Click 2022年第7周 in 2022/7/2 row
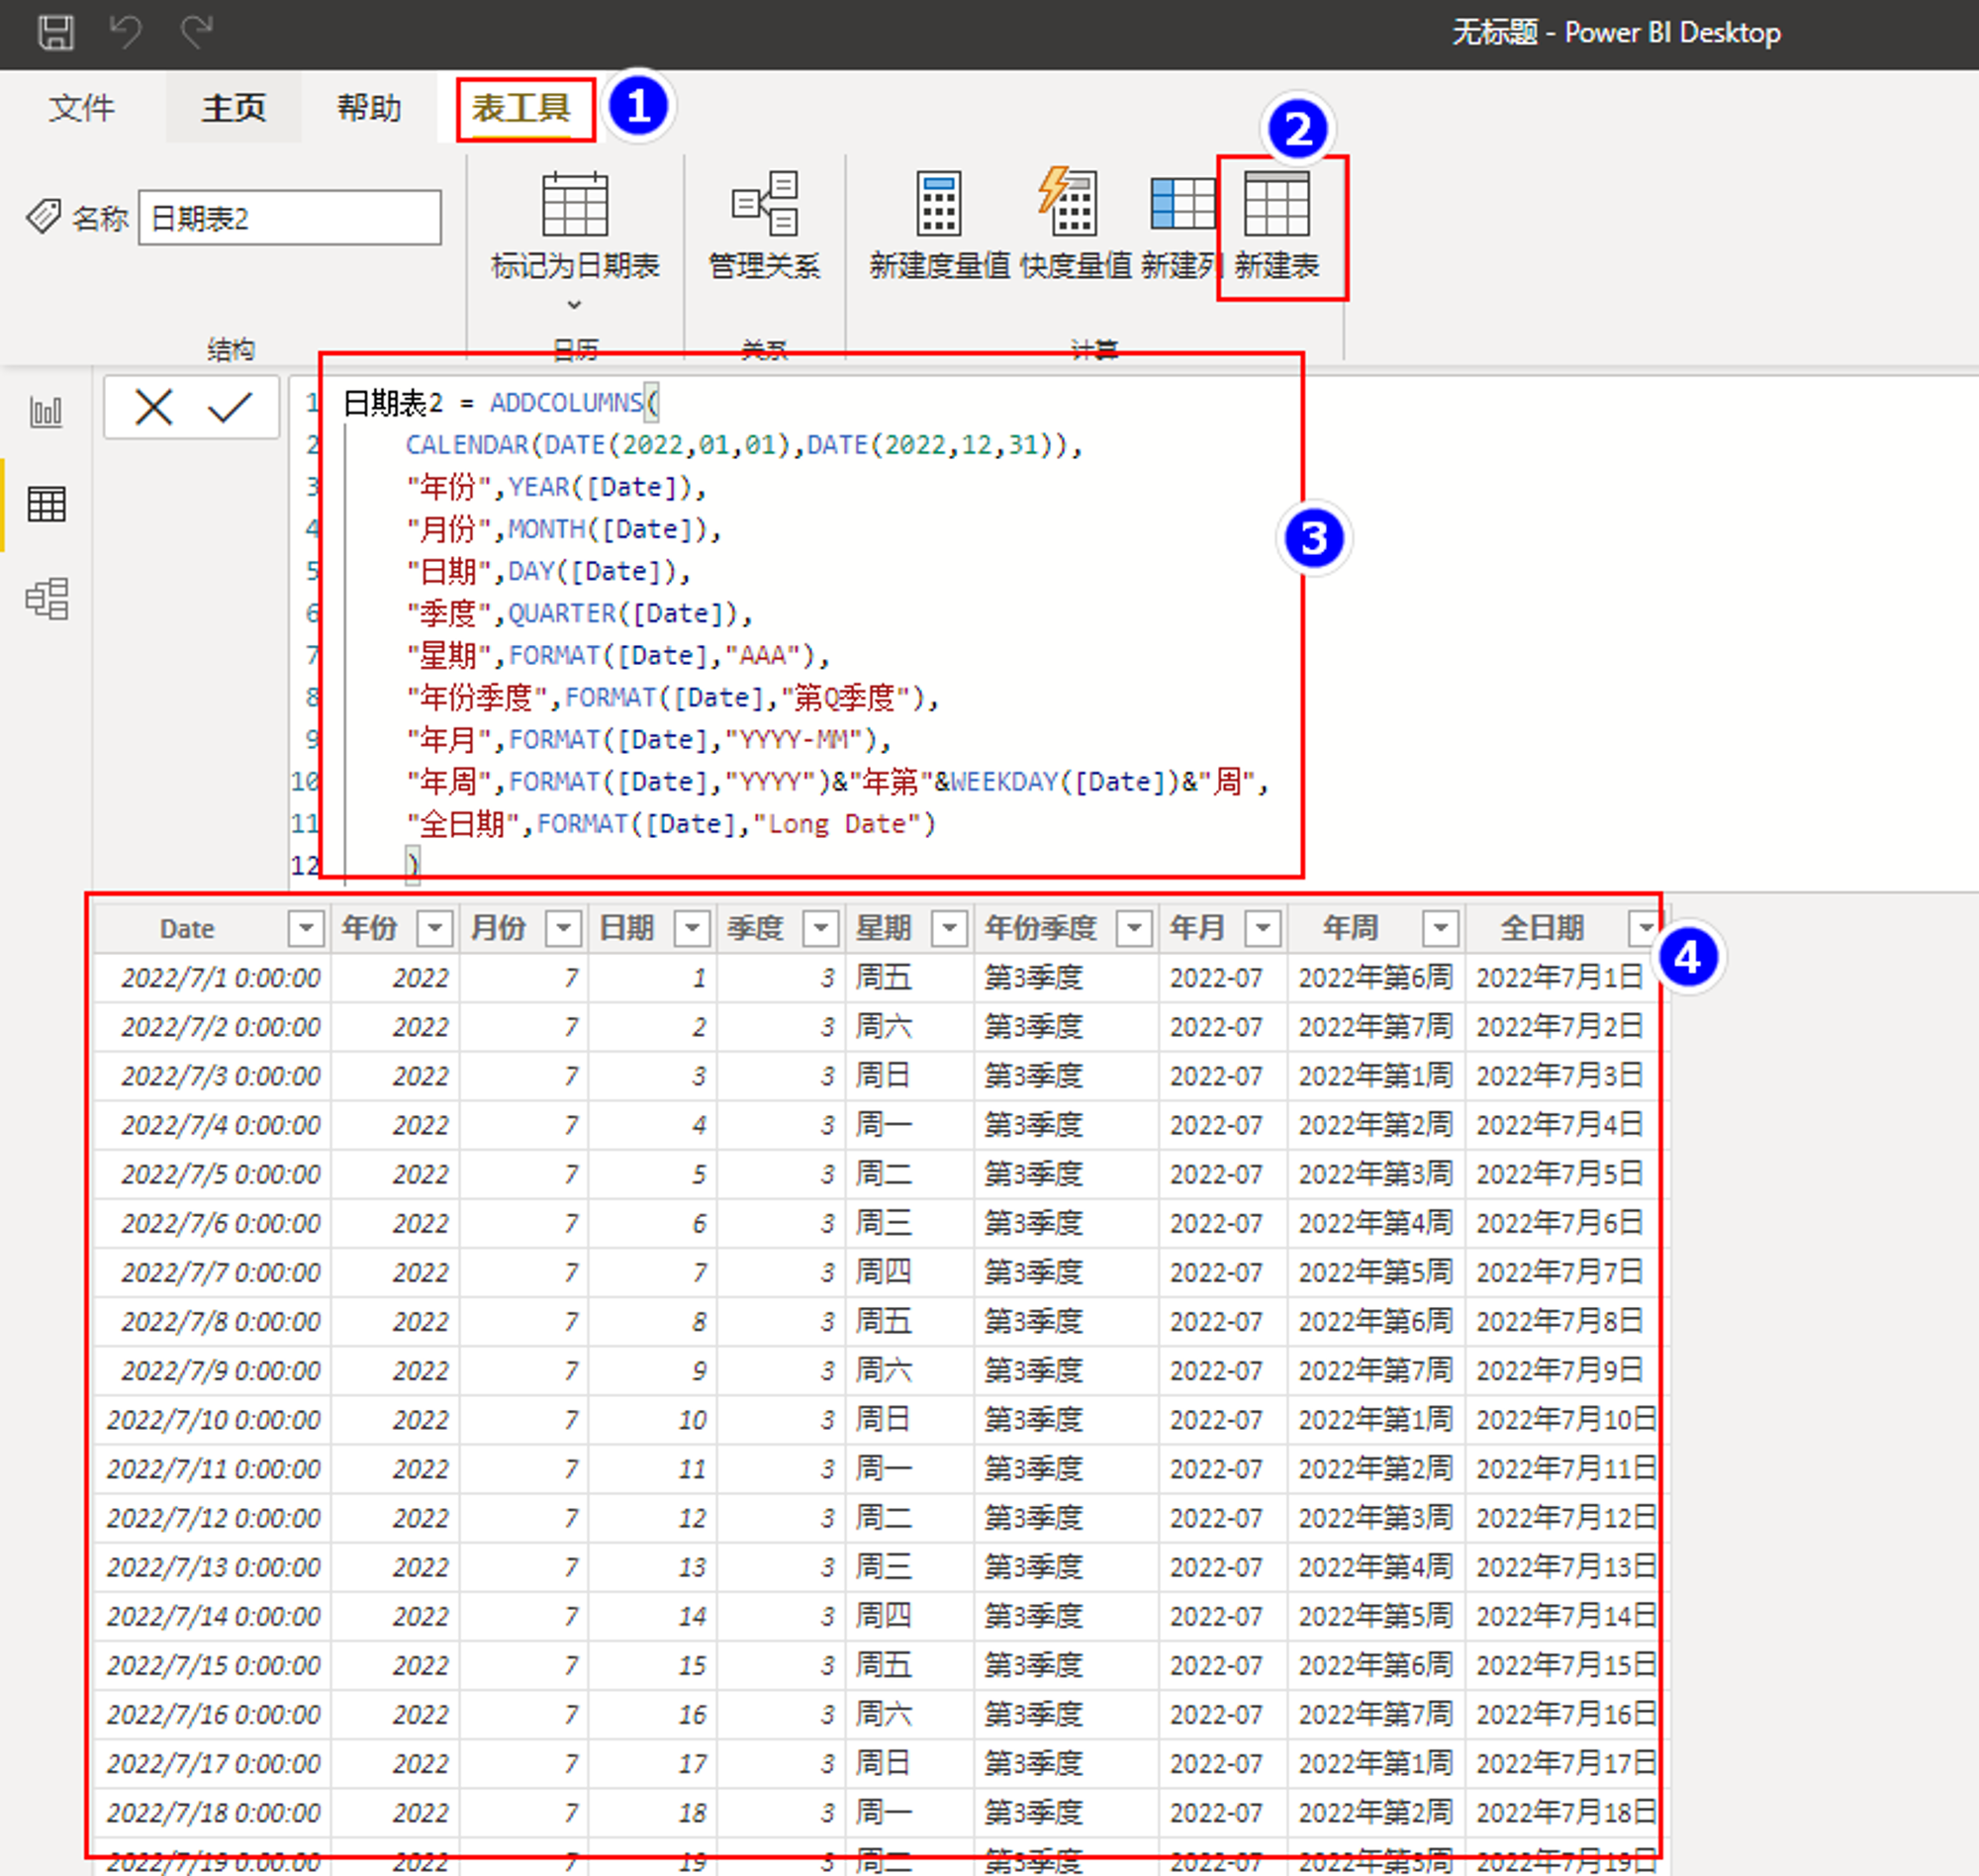The width and height of the screenshot is (1979, 1876). (x=1375, y=1026)
